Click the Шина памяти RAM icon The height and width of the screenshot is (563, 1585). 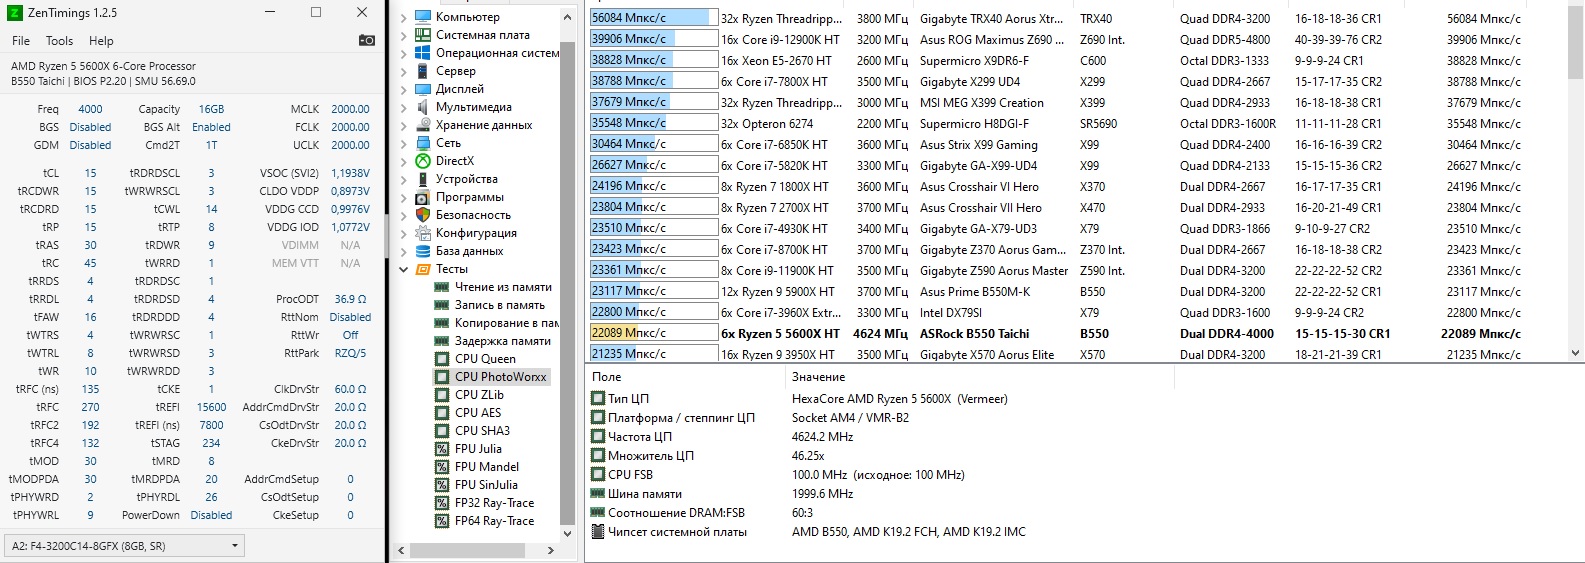tap(598, 494)
